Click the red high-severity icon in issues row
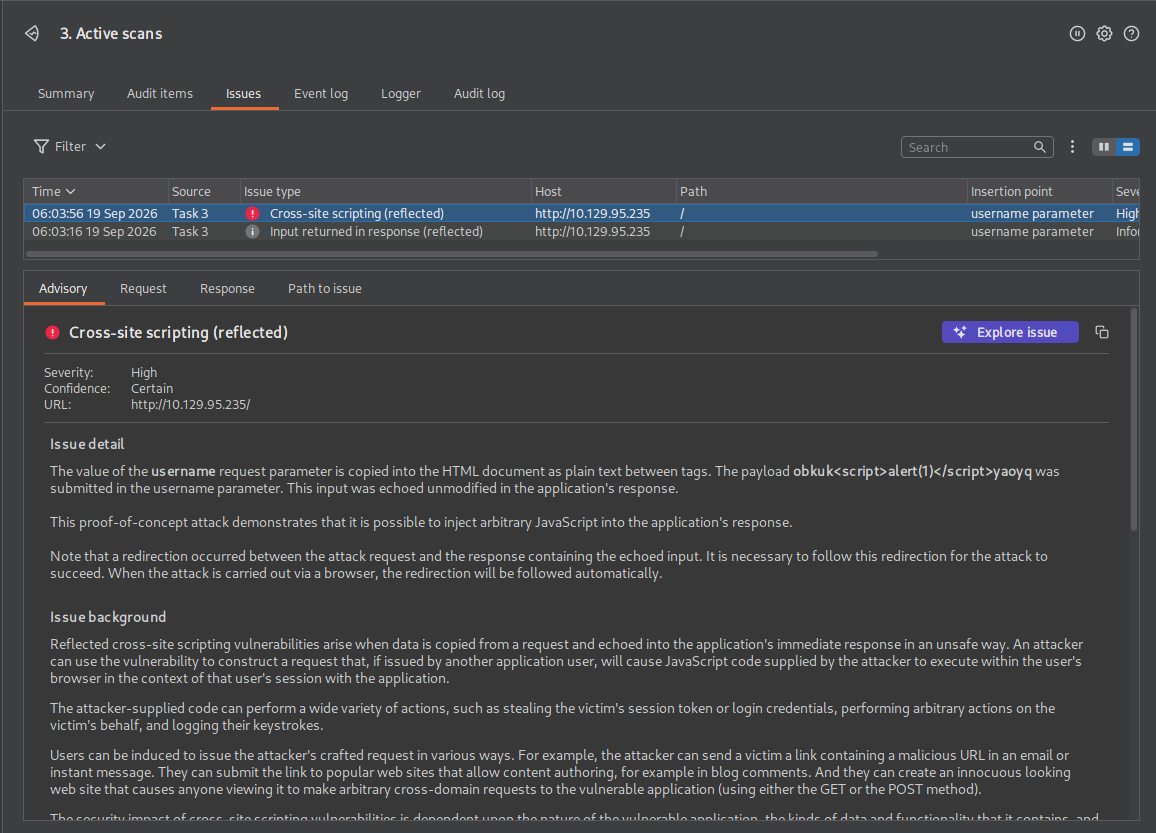The height and width of the screenshot is (833, 1156). pyautogui.click(x=252, y=213)
